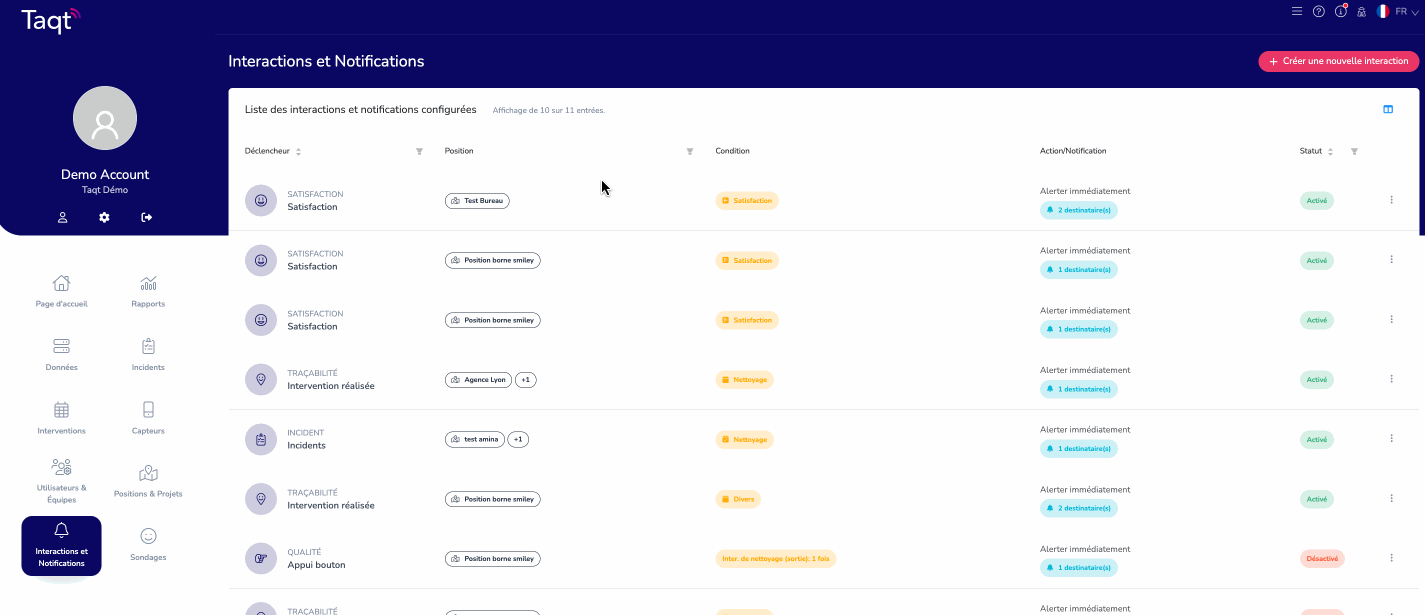Open Positions & Projets
Viewport: 1425px width, 615px height.
148,481
